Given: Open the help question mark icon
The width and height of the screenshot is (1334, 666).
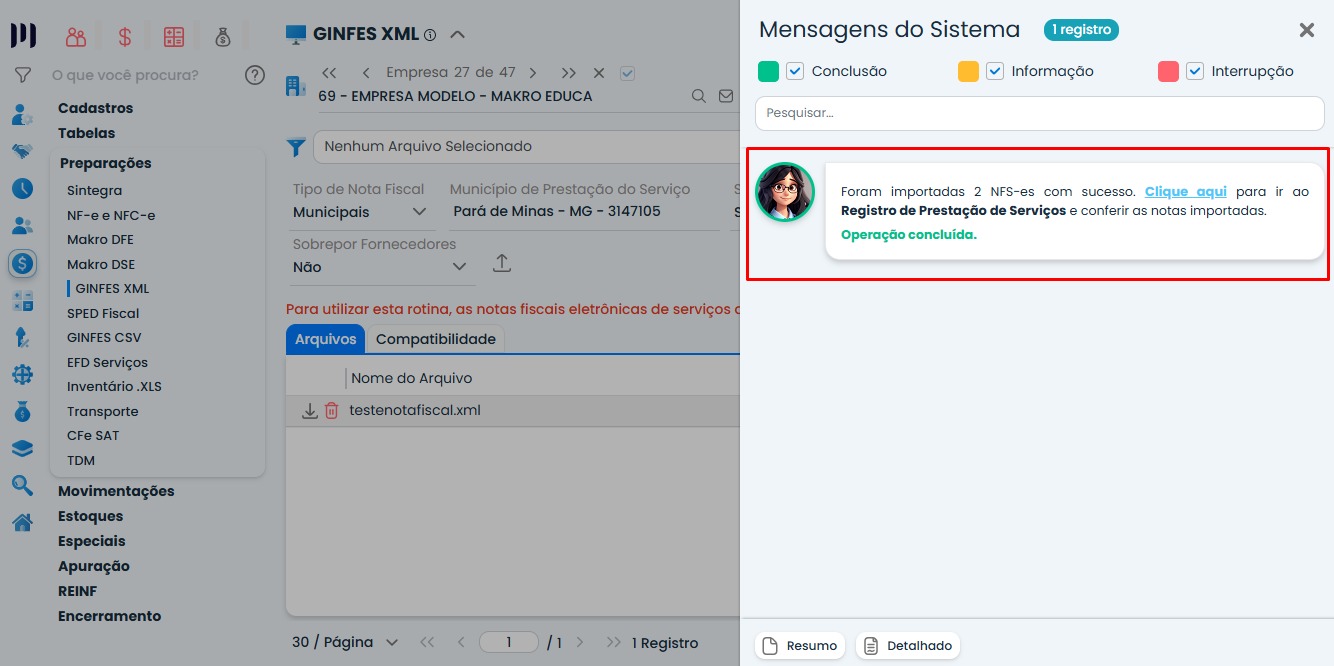Looking at the screenshot, I should tap(255, 75).
